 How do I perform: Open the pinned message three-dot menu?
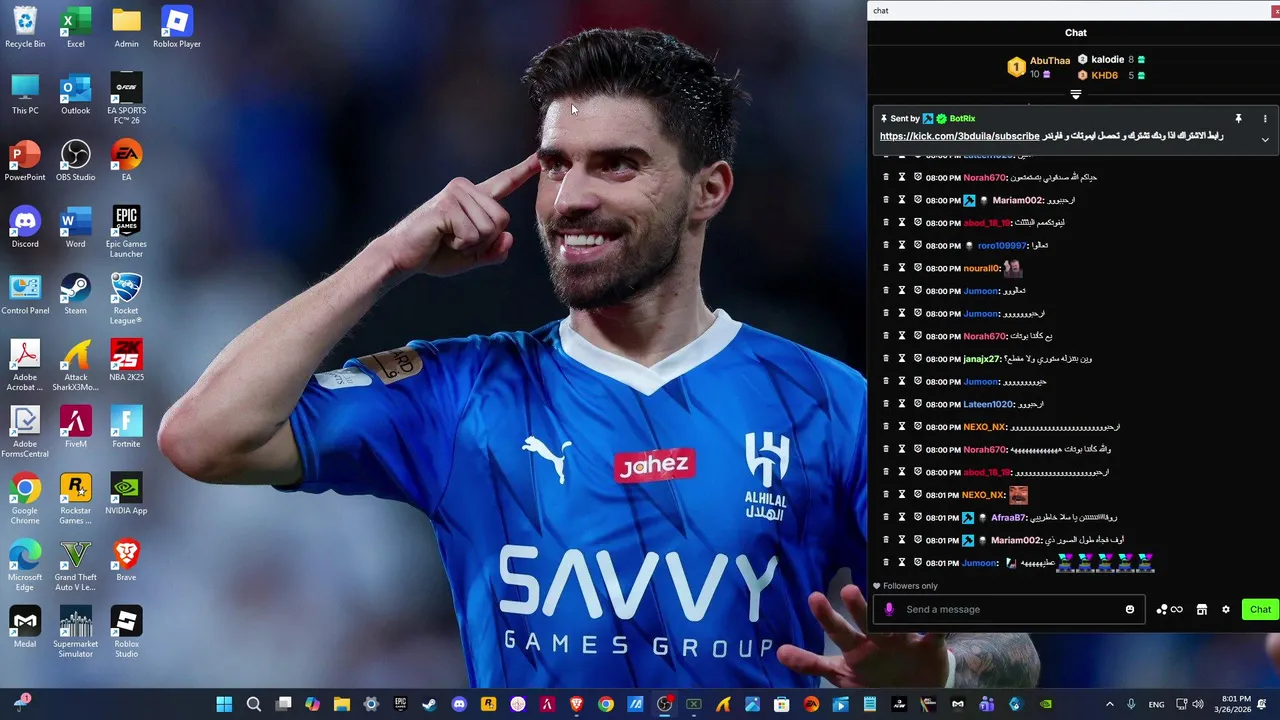point(1265,118)
